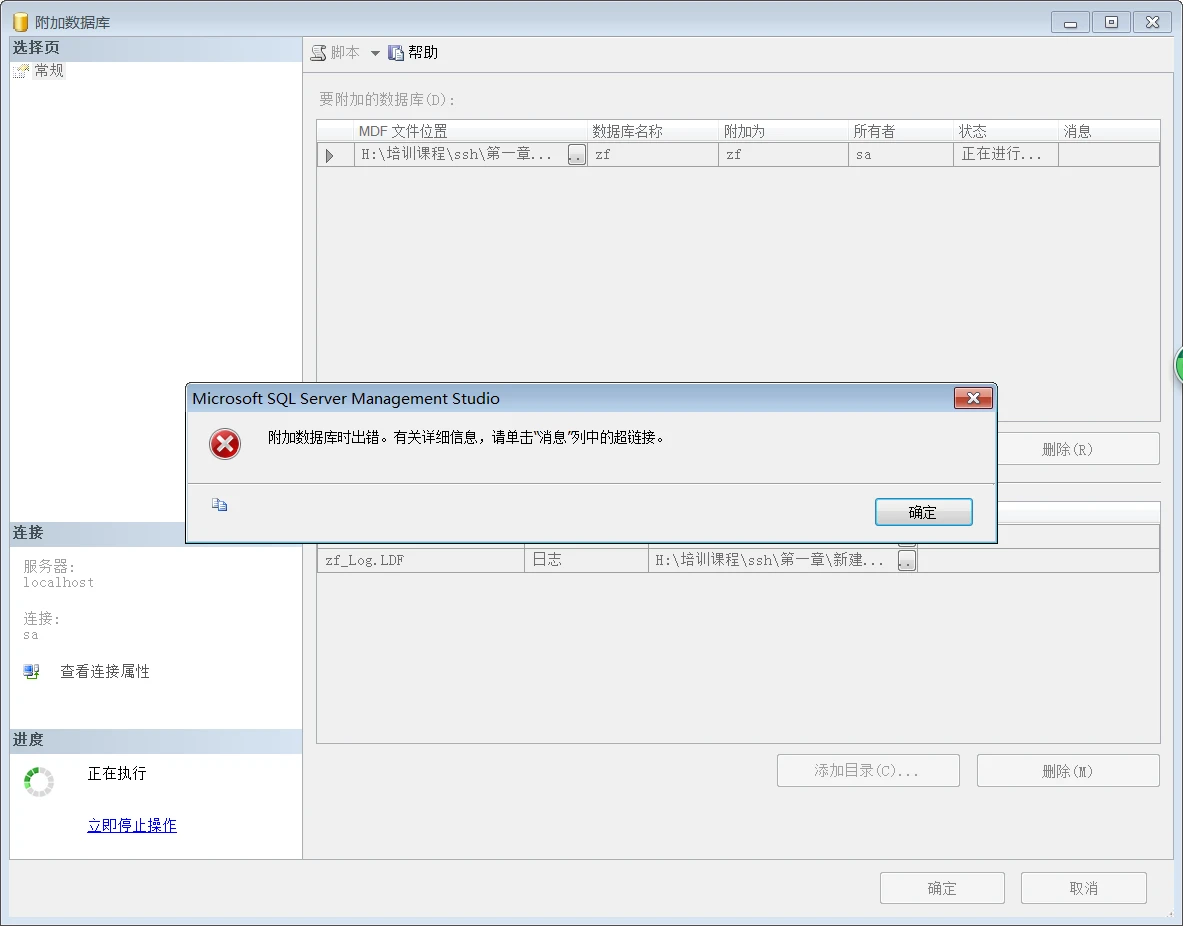Image resolution: width=1183 pixels, height=926 pixels.
Task: Click log file path H:\培训课程\ssh\第一章\新建...
Action: pyautogui.click(x=773, y=560)
